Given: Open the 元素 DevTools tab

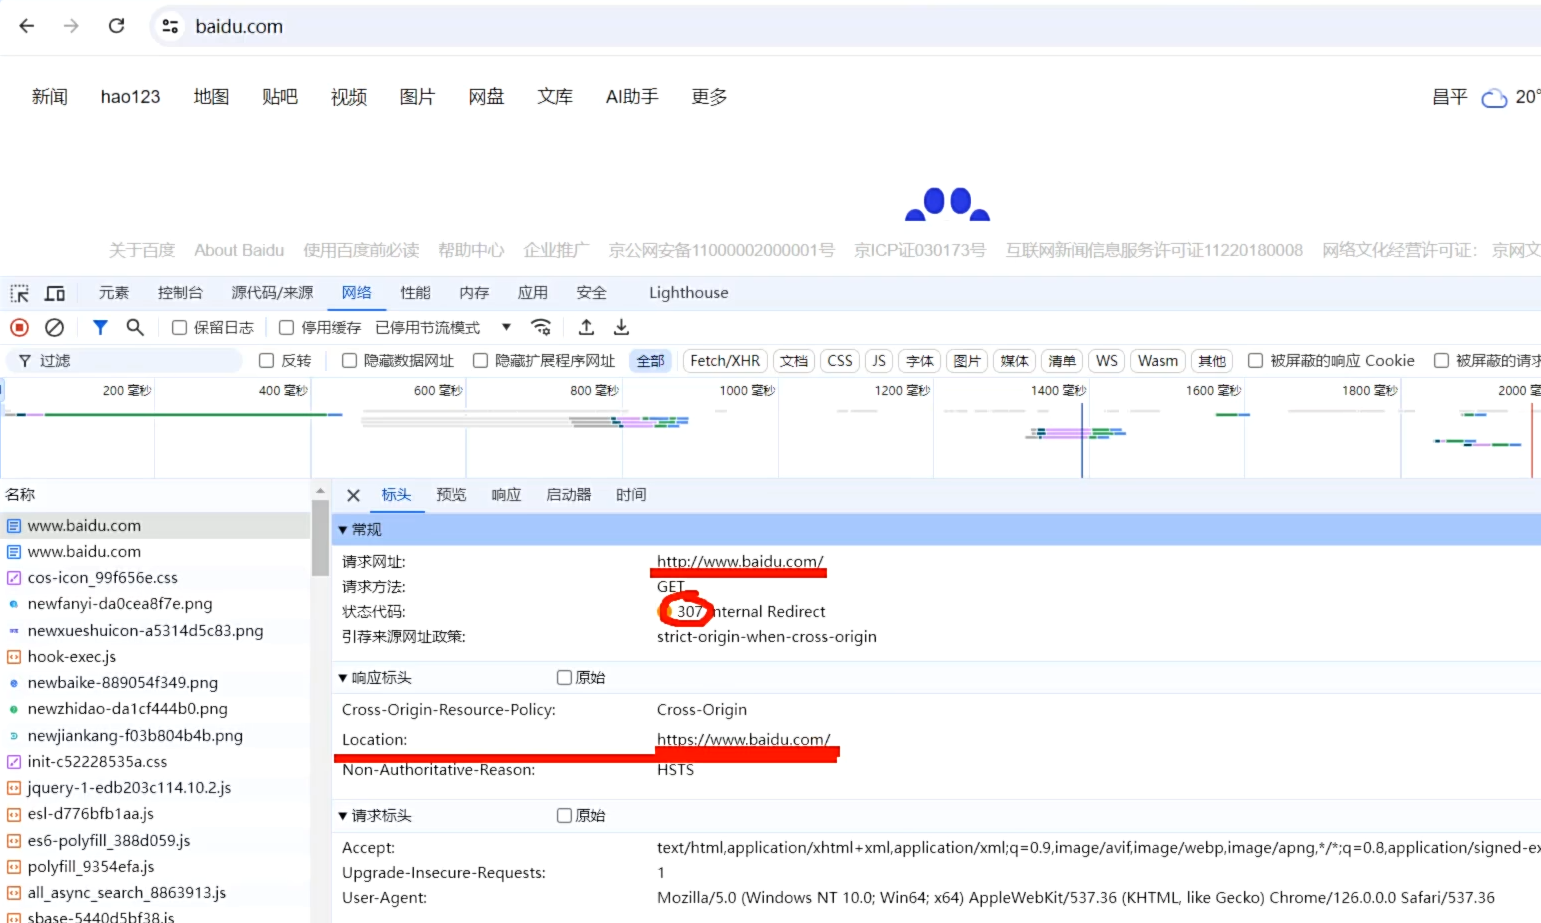Looking at the screenshot, I should click(114, 293).
